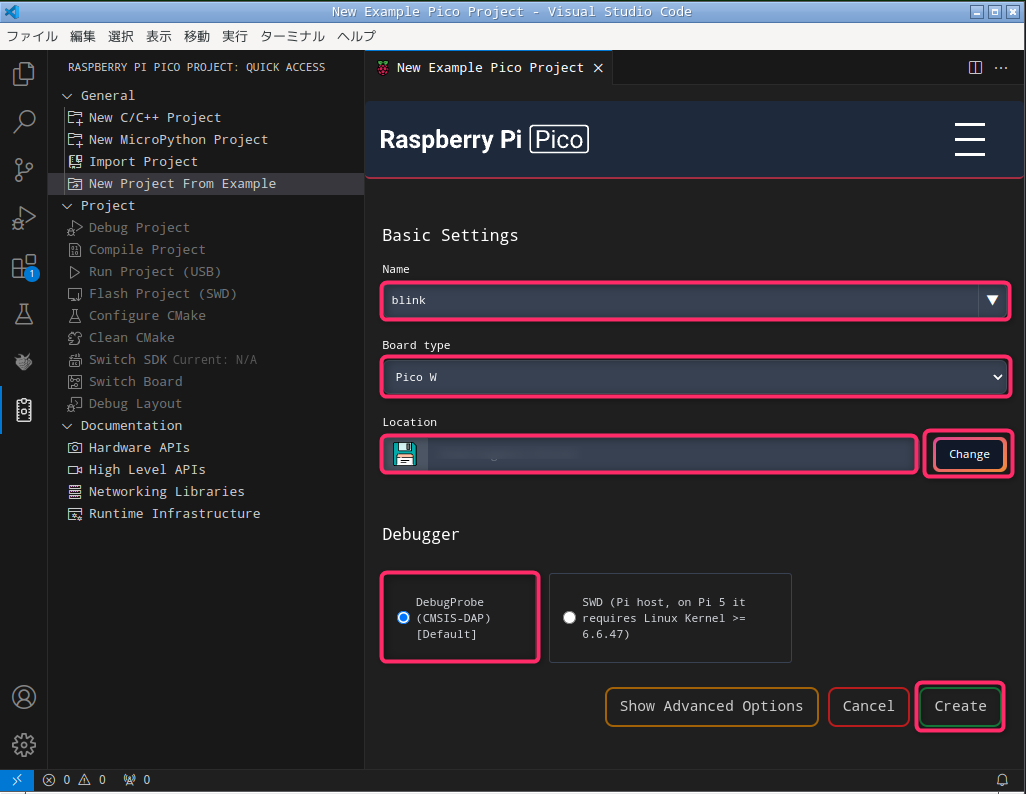Image resolution: width=1026 pixels, height=794 pixels.
Task: Open the ターミナル menu
Action: coord(292,36)
